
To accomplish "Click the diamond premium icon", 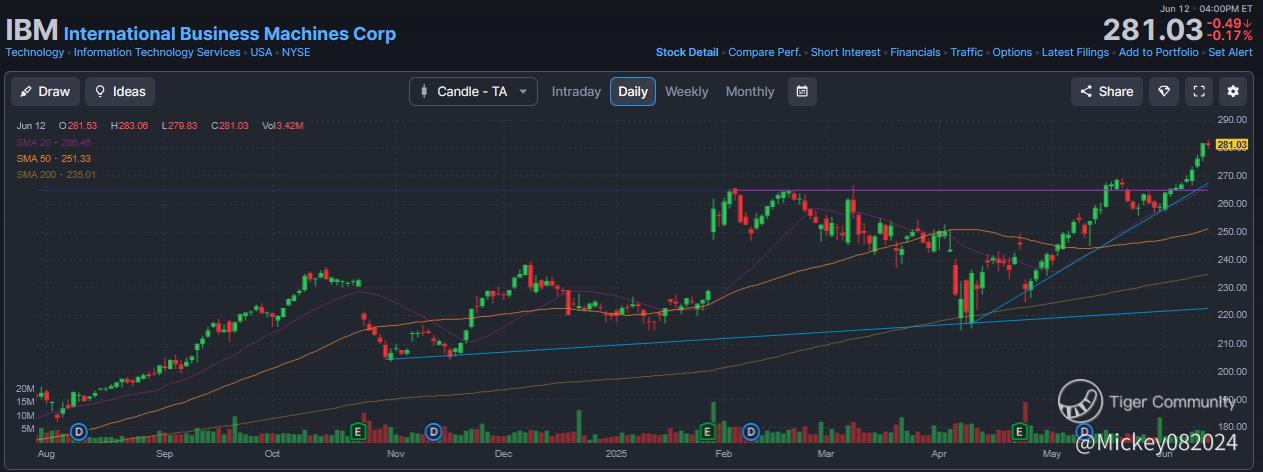I will tap(1164, 91).
